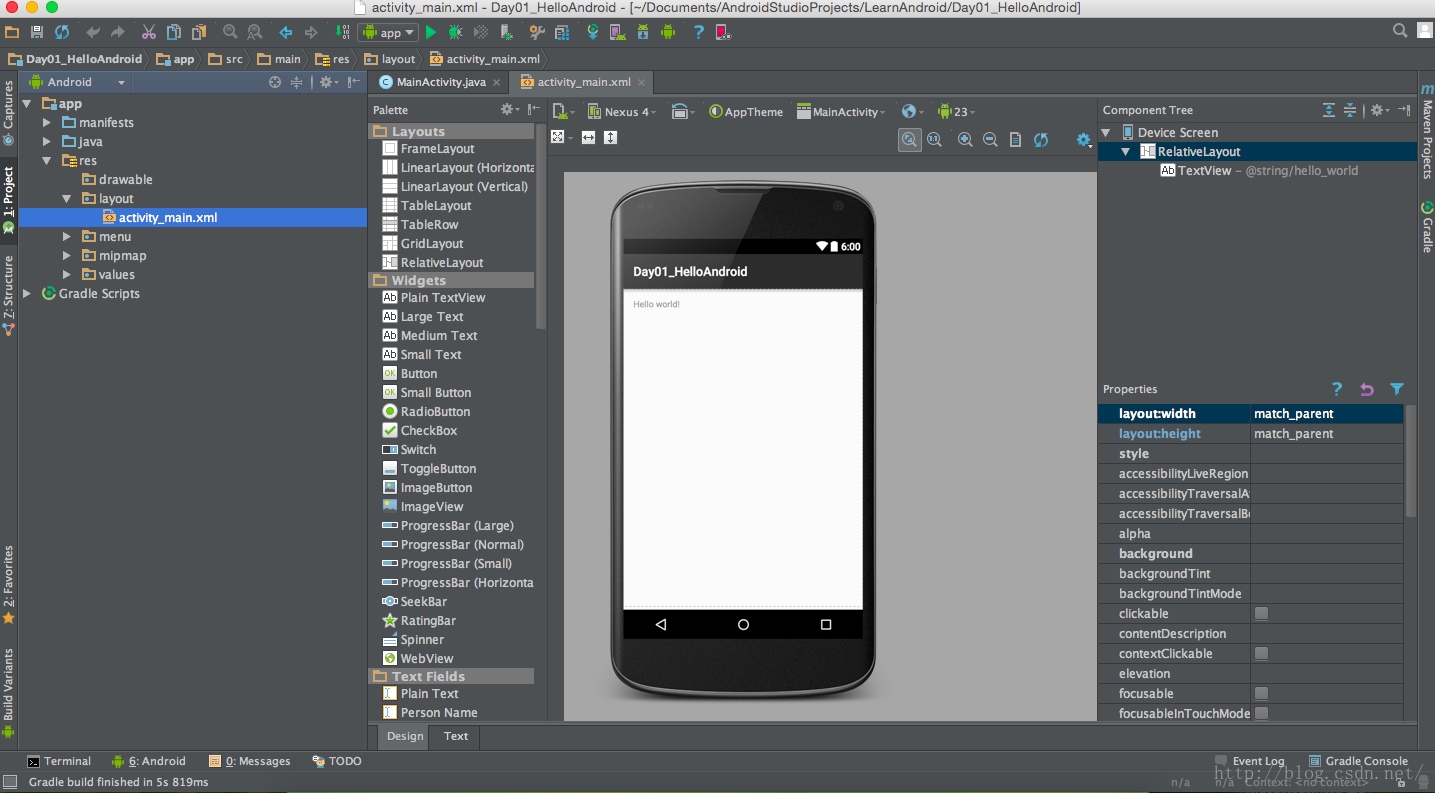1435x793 pixels.
Task: Select the TextView in Component Tree
Action: click(1204, 171)
